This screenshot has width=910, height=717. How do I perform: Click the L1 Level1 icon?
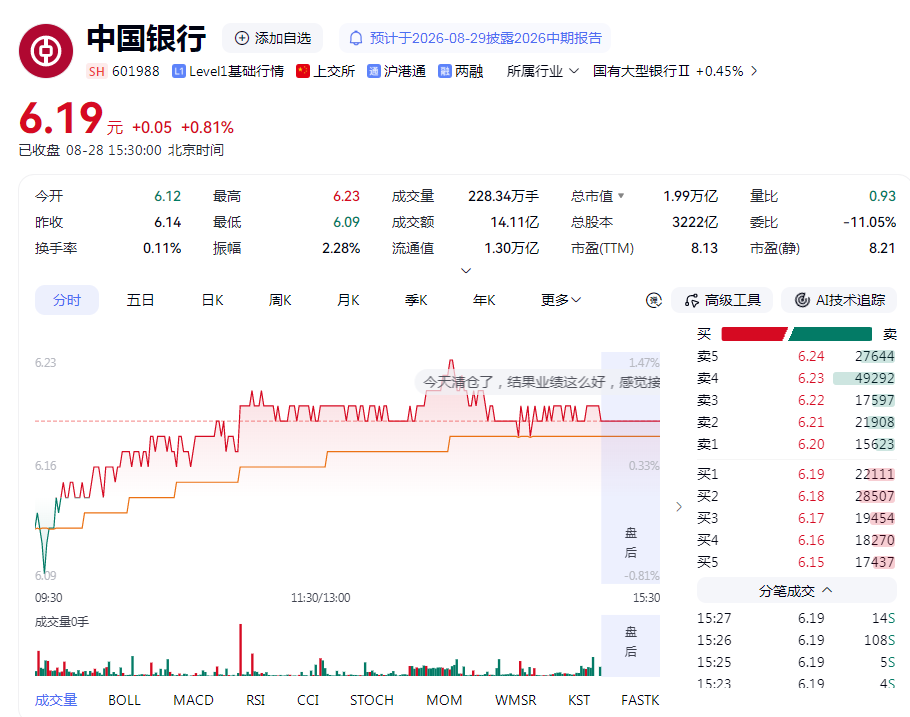[179, 71]
